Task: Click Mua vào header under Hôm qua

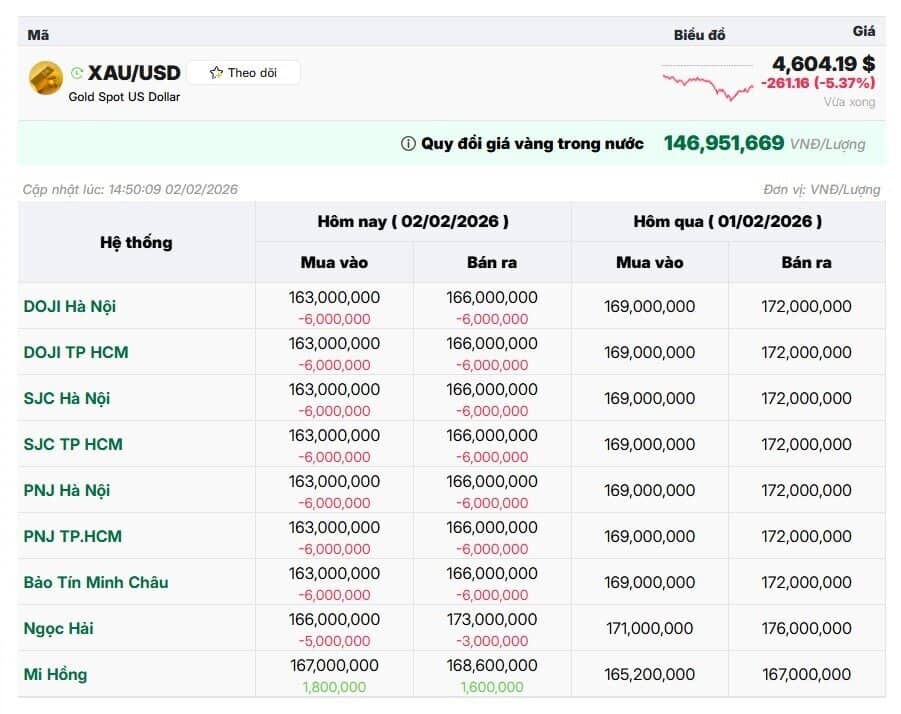Action: [x=649, y=263]
